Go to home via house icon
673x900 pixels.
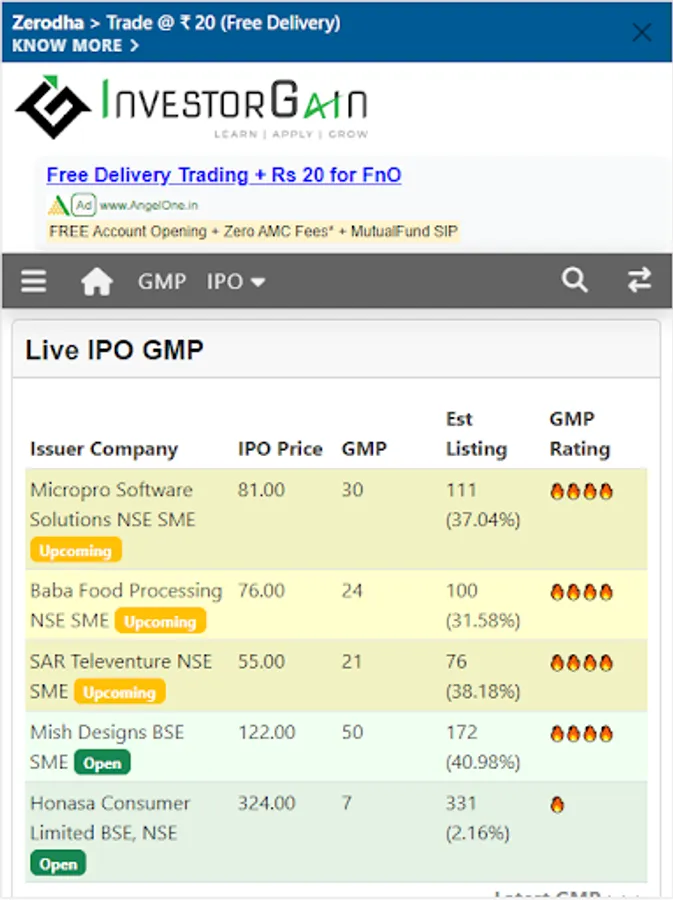pyautogui.click(x=96, y=281)
